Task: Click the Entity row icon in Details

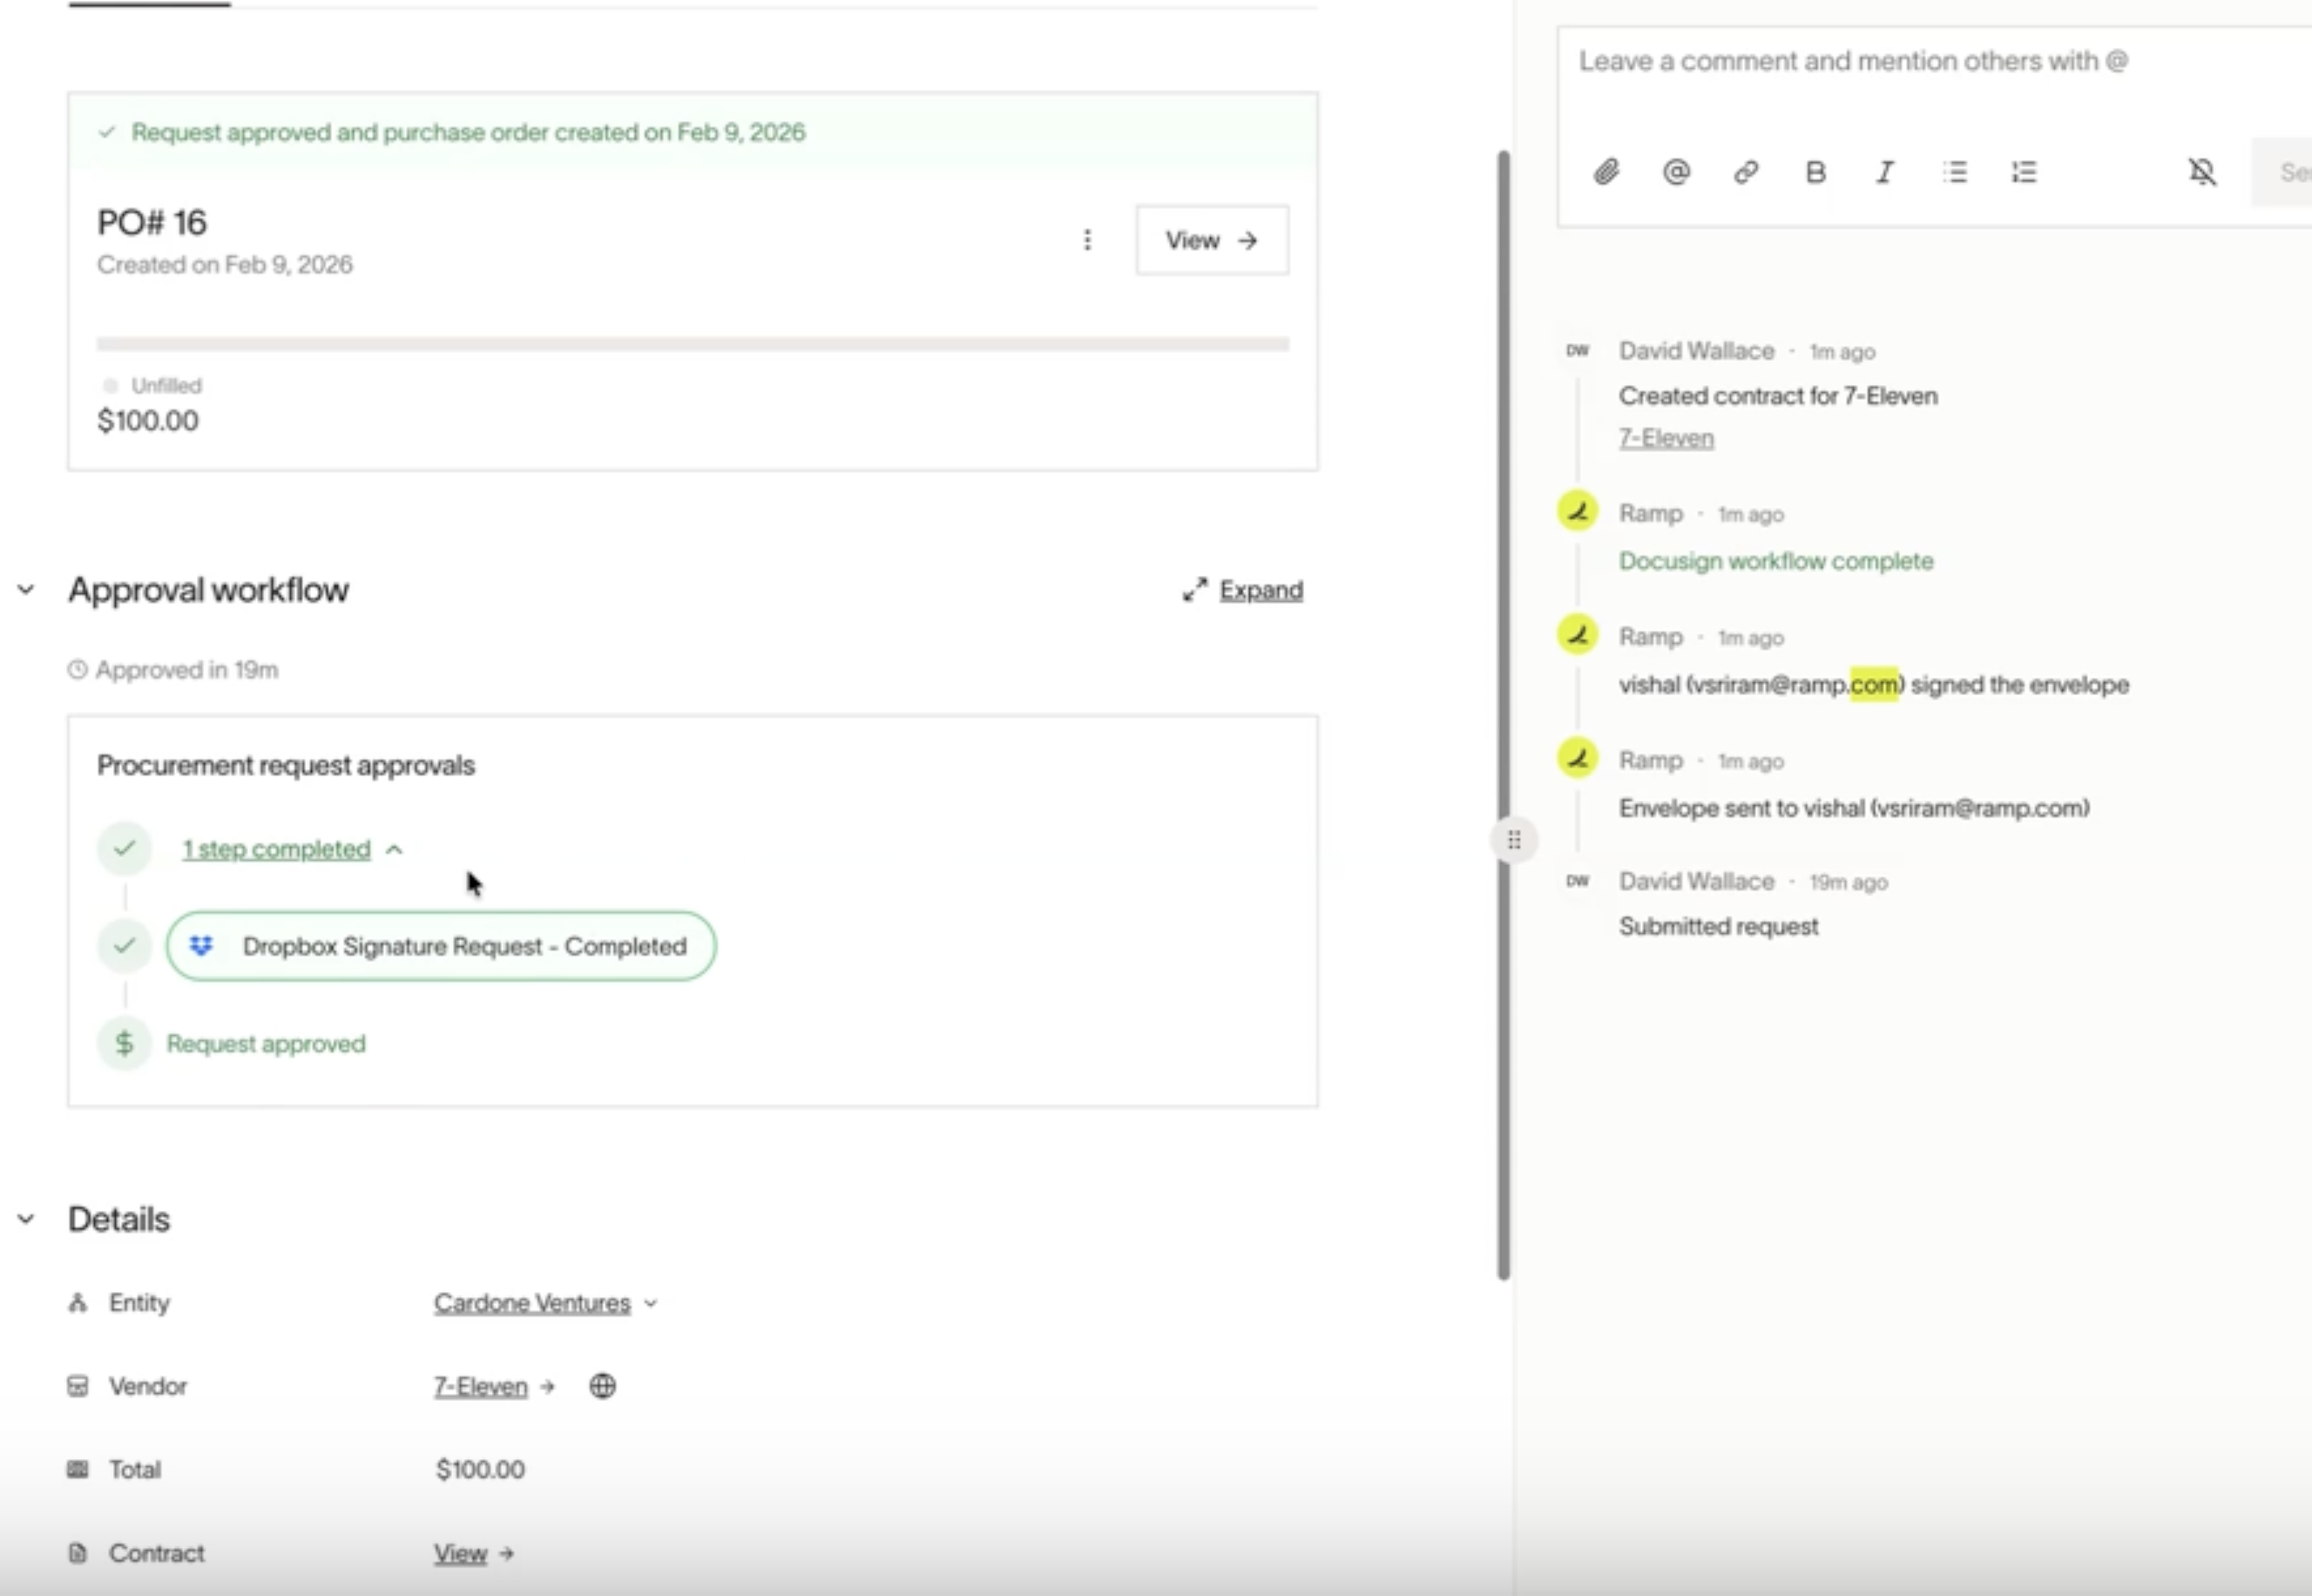Action: pyautogui.click(x=77, y=1303)
